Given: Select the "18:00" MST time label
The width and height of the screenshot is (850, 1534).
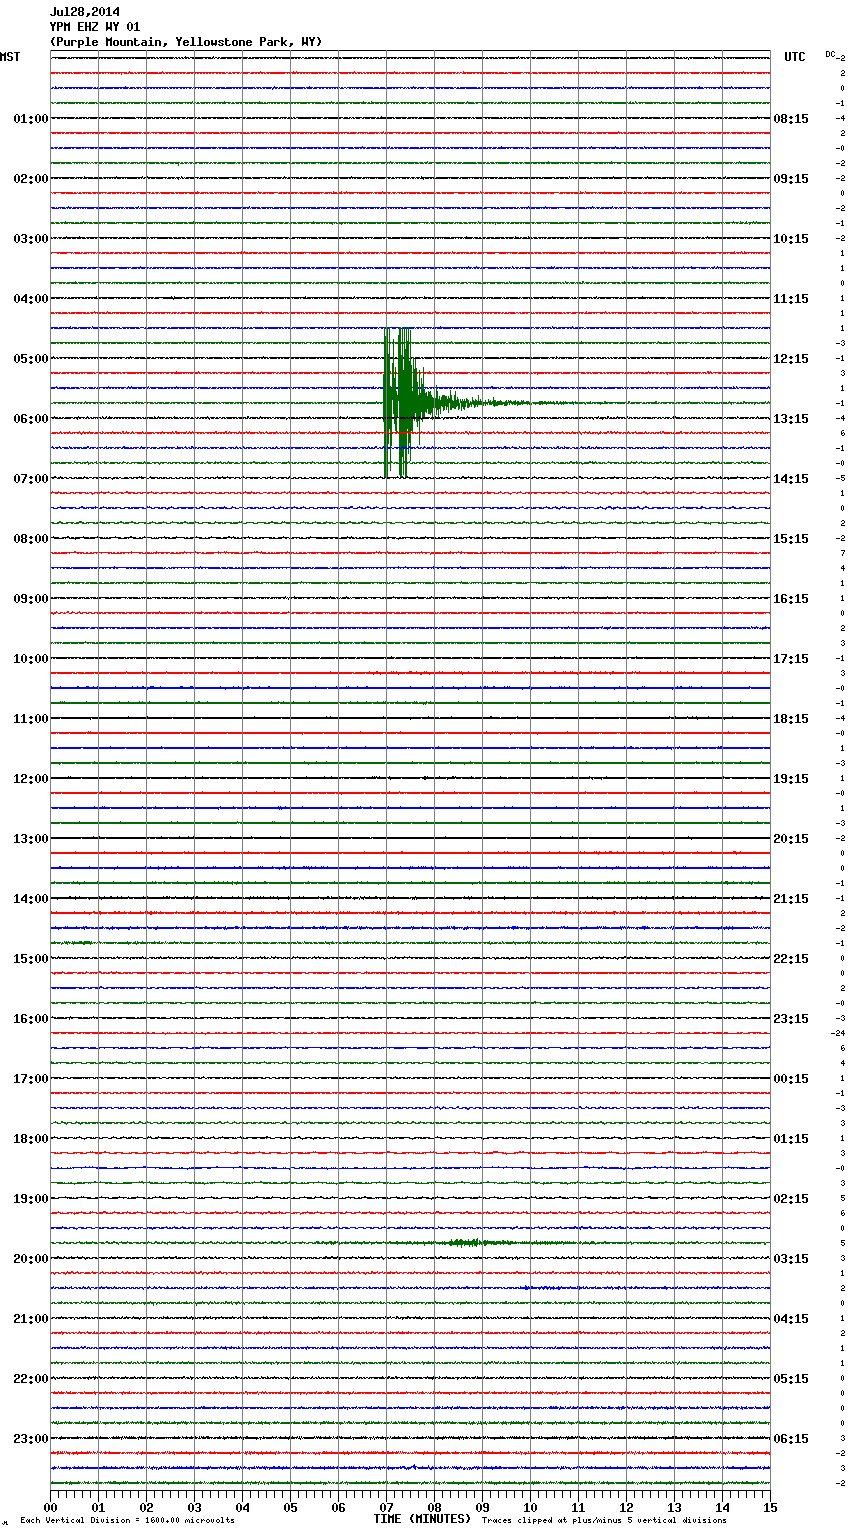Looking at the screenshot, I should (x=31, y=1139).
